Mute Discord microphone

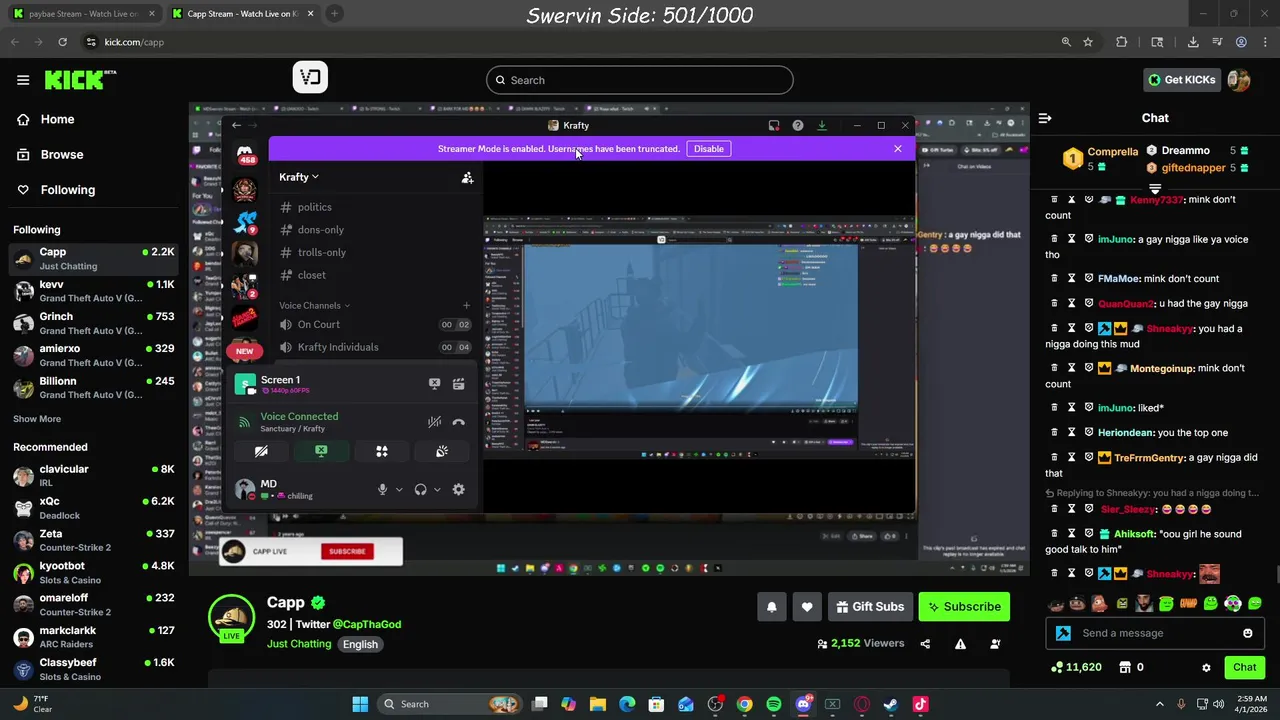[x=382, y=489]
